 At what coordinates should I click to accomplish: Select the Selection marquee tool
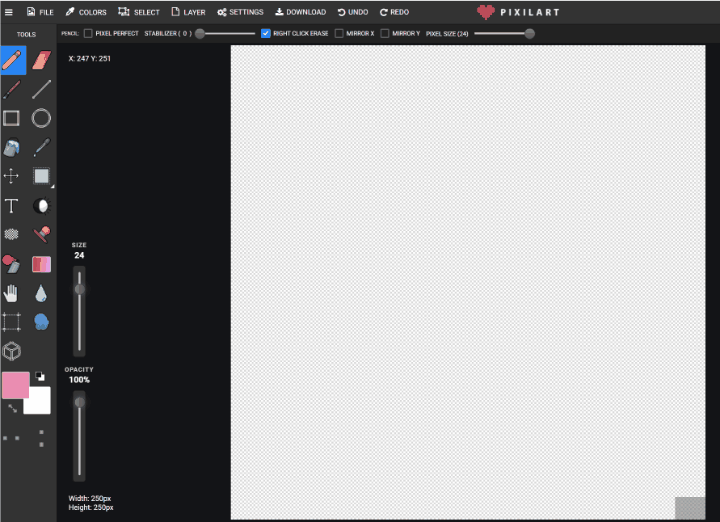(42, 176)
